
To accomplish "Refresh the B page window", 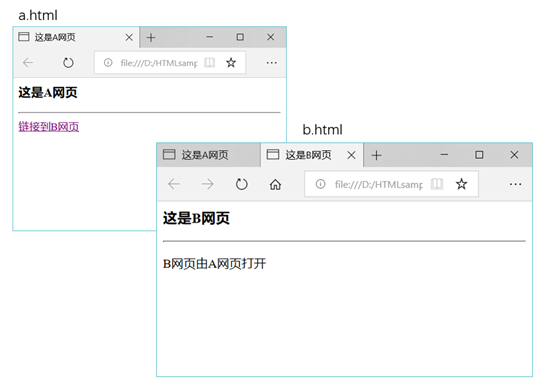I will coord(242,184).
